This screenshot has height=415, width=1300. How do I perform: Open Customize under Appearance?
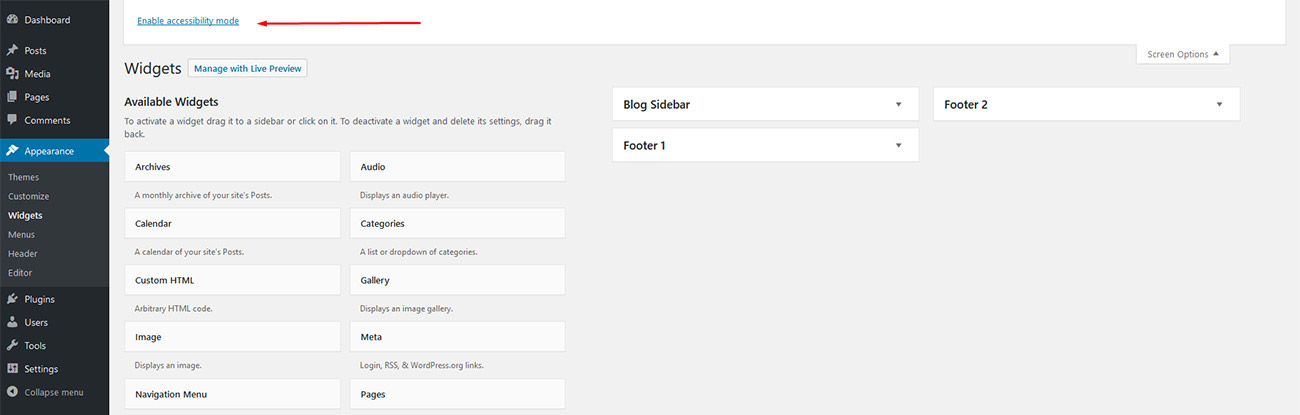click(x=29, y=196)
